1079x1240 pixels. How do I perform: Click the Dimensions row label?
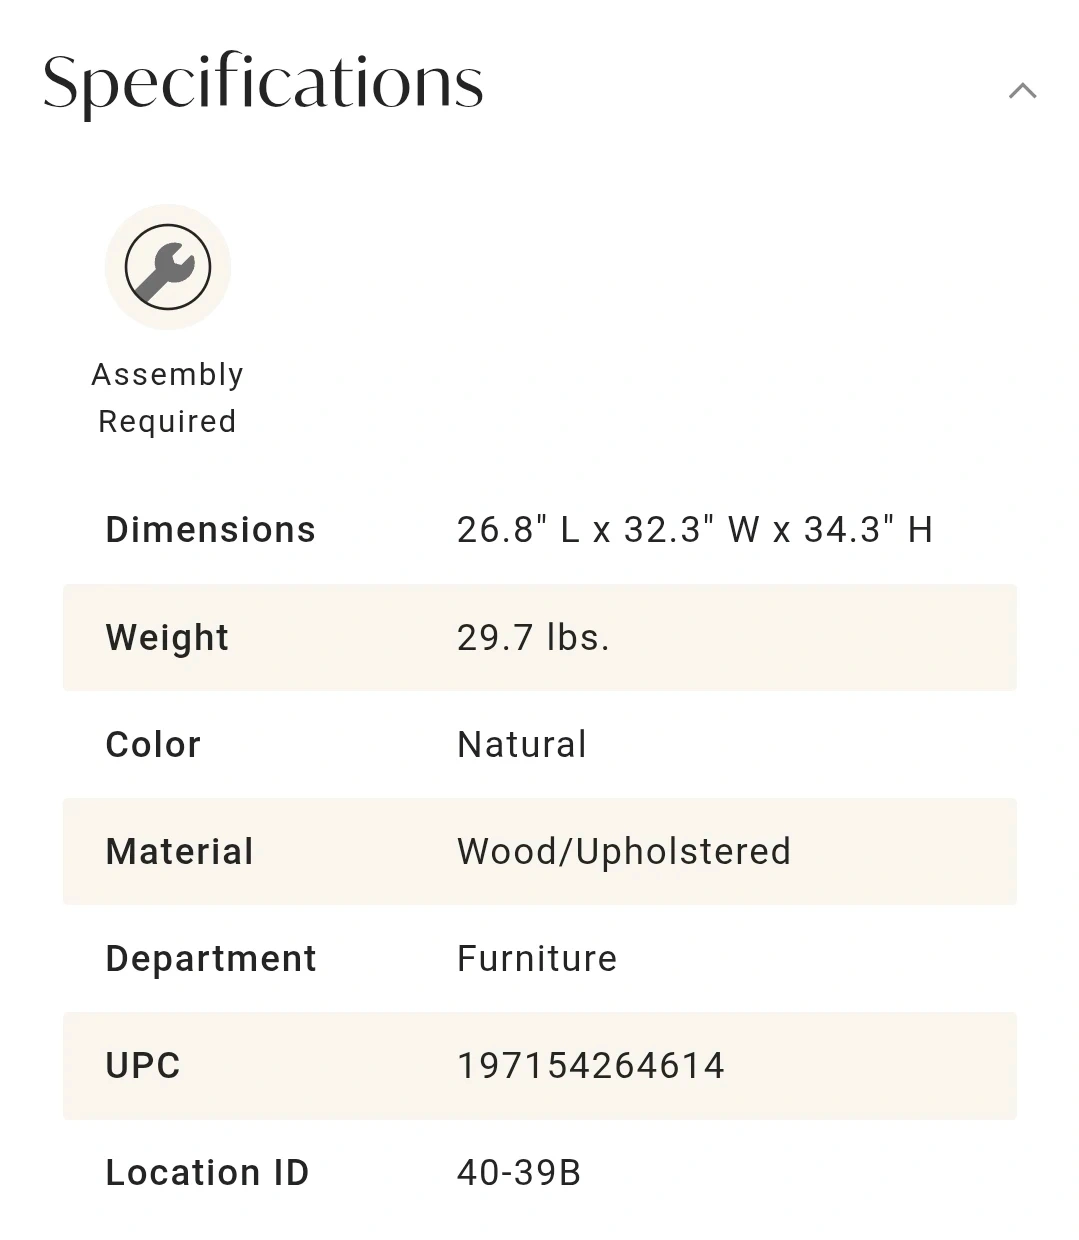tap(210, 530)
